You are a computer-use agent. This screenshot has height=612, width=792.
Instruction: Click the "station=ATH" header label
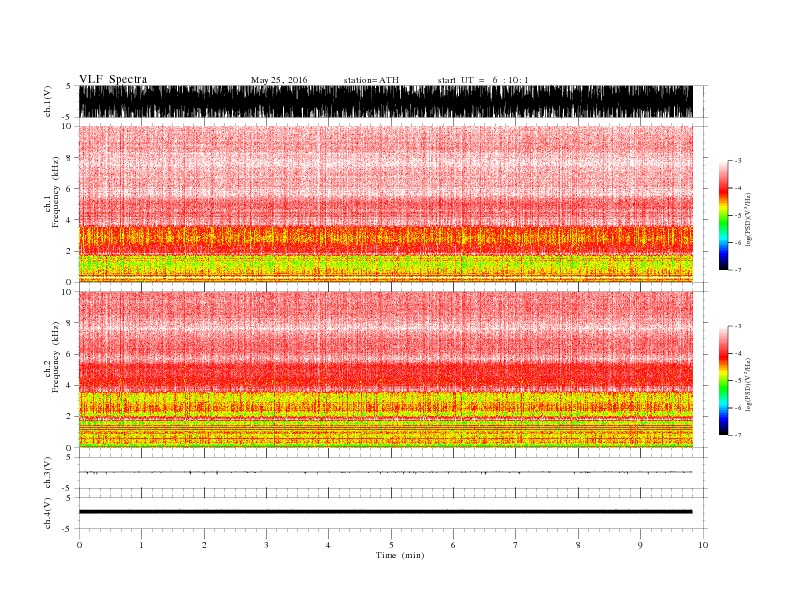[371, 80]
